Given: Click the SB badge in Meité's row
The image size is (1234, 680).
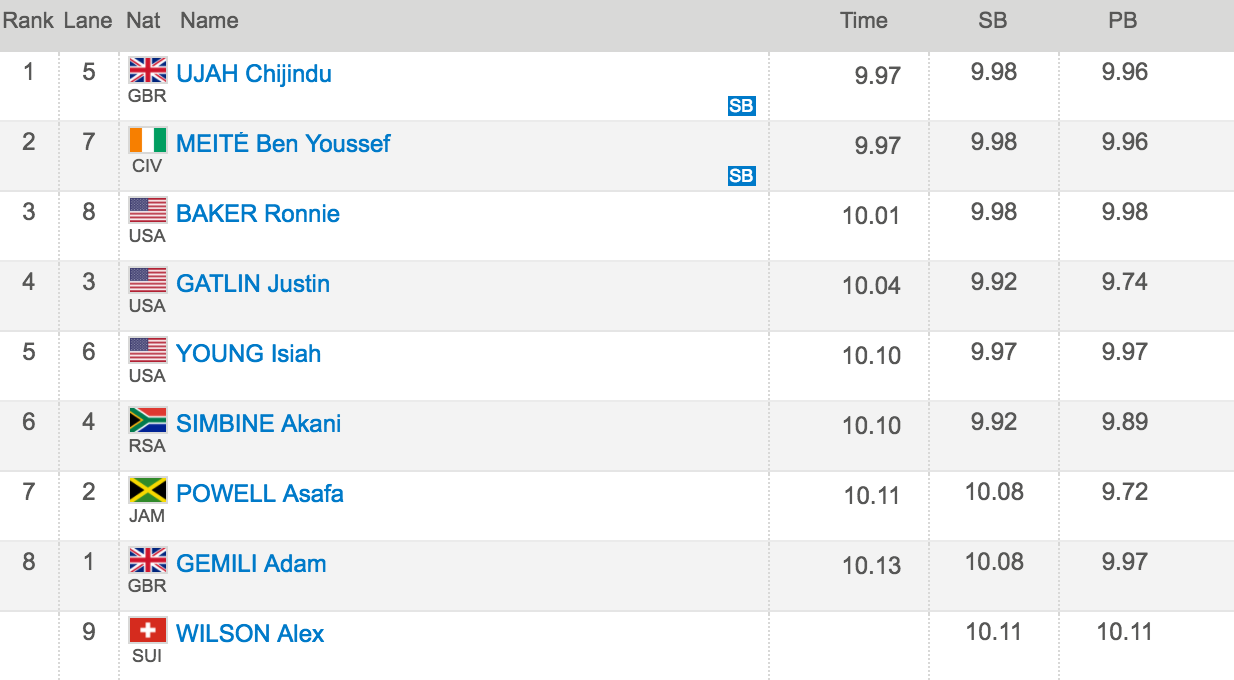Looking at the screenshot, I should pos(741,176).
